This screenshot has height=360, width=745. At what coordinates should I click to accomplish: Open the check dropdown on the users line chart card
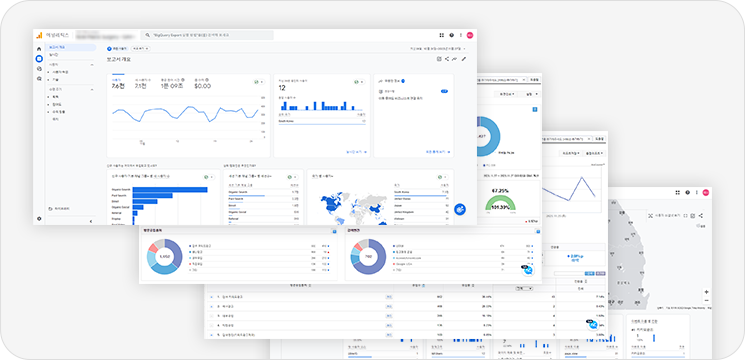259,82
